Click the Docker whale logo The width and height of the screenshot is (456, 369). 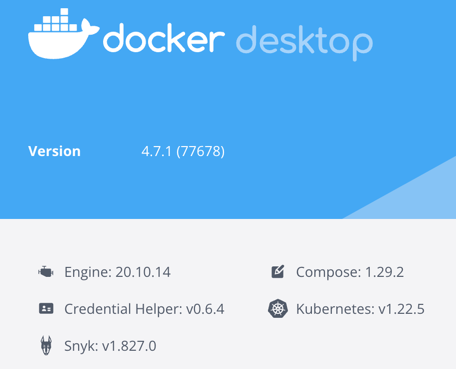[63, 34]
